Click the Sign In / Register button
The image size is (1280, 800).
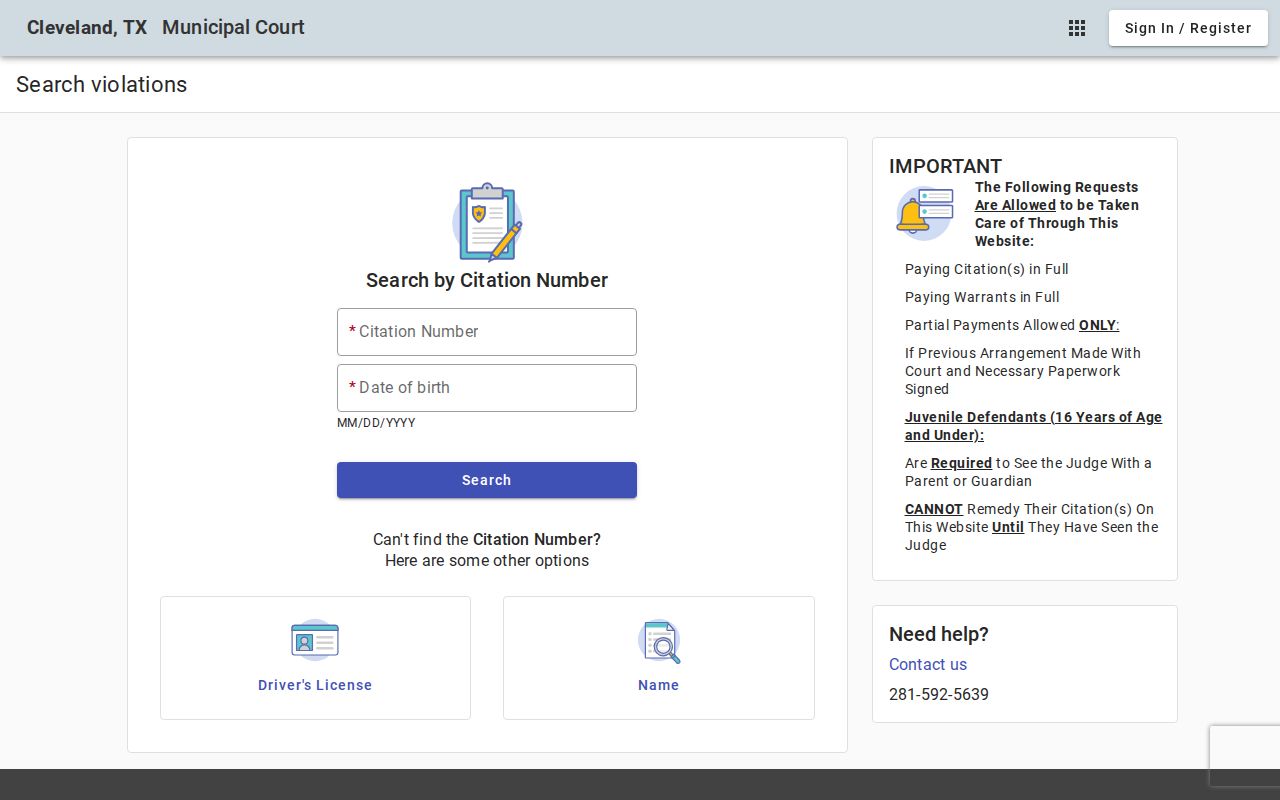1188,28
